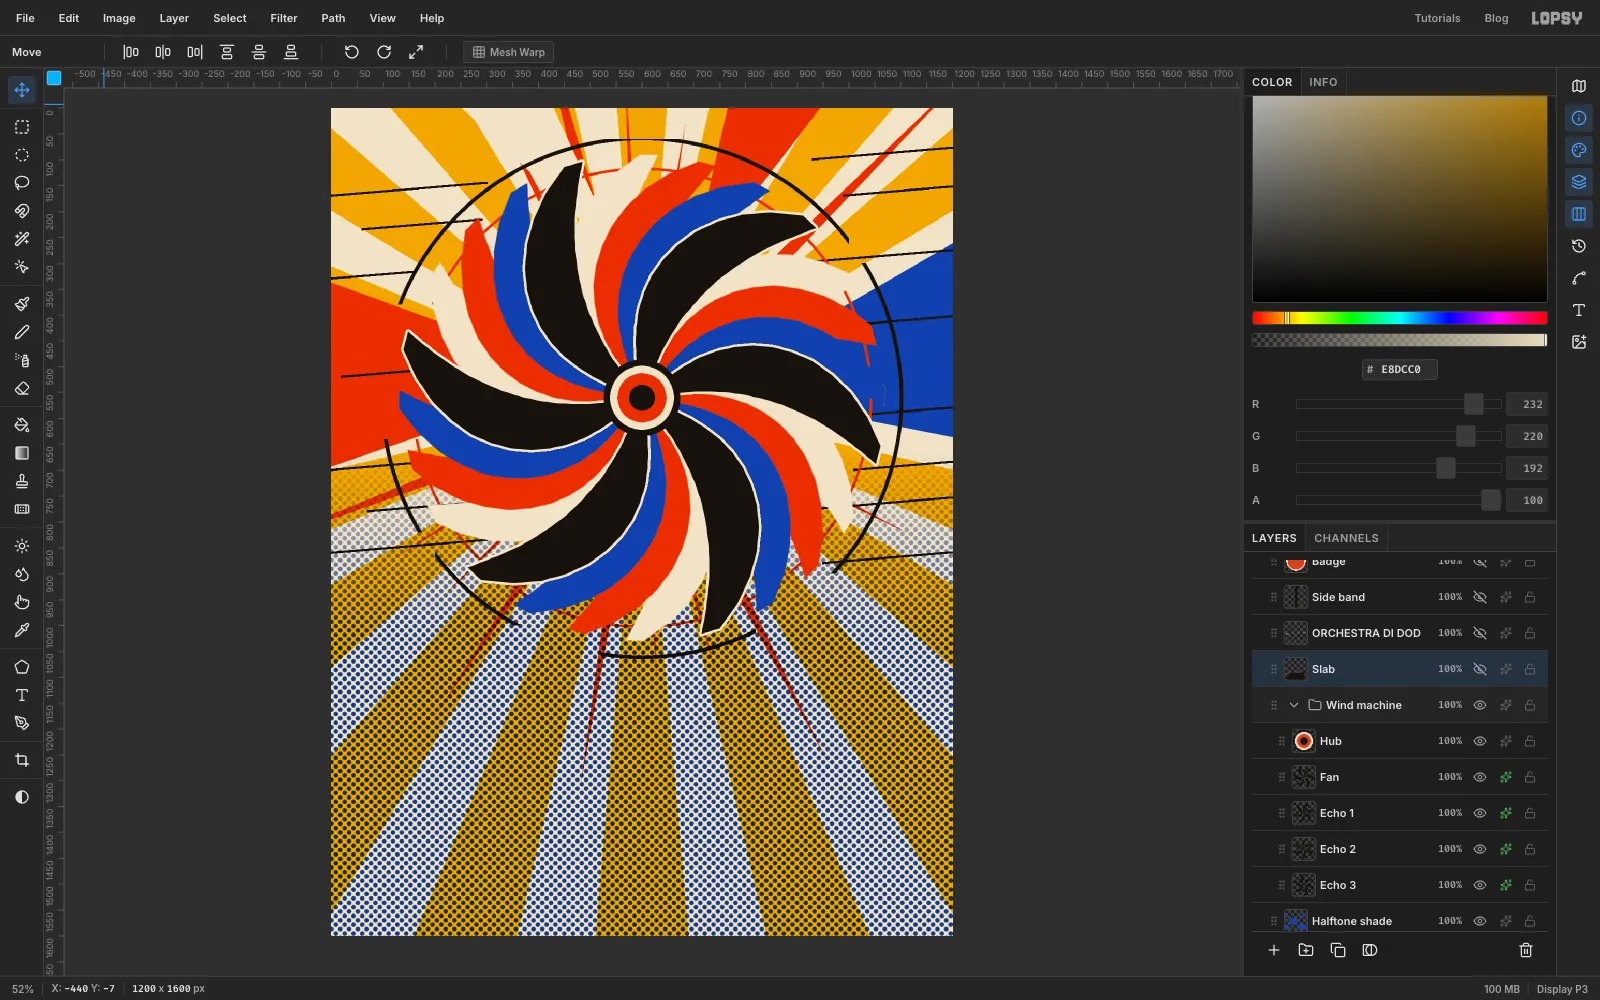Select the Clone Stamp tool
Screen dimensions: 1600x1000
[22, 481]
